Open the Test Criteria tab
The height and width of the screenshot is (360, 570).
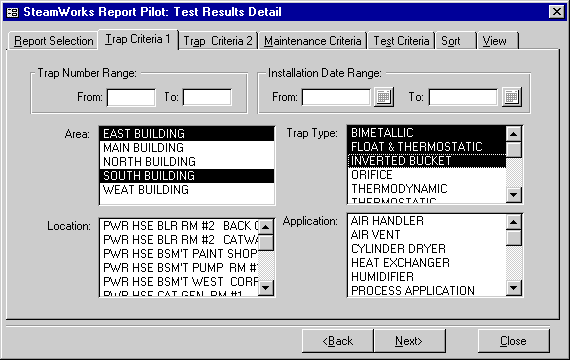point(402,41)
